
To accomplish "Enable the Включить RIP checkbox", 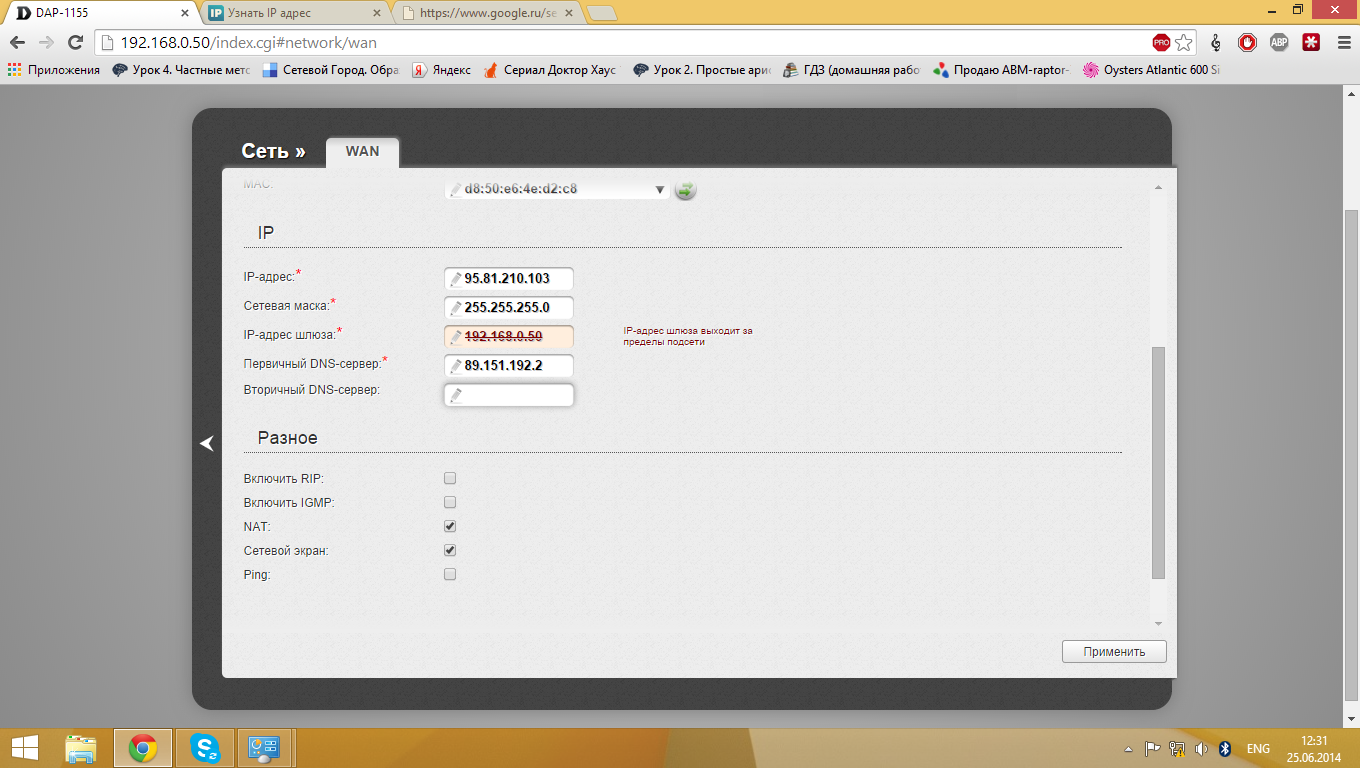I will tap(450, 478).
